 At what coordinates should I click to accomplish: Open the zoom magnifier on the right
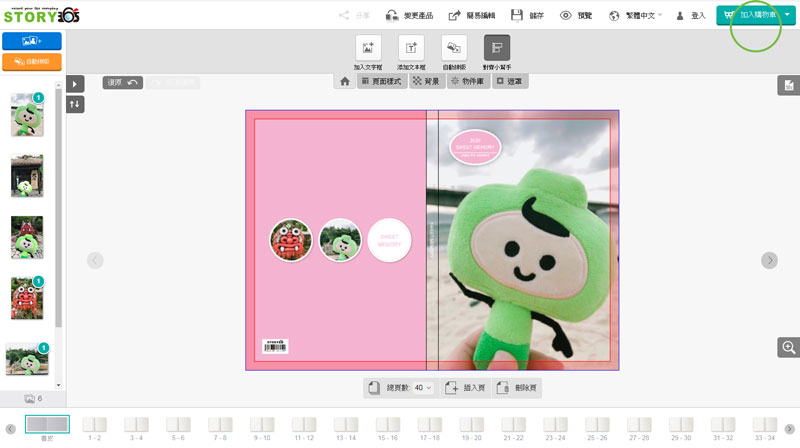(x=789, y=347)
